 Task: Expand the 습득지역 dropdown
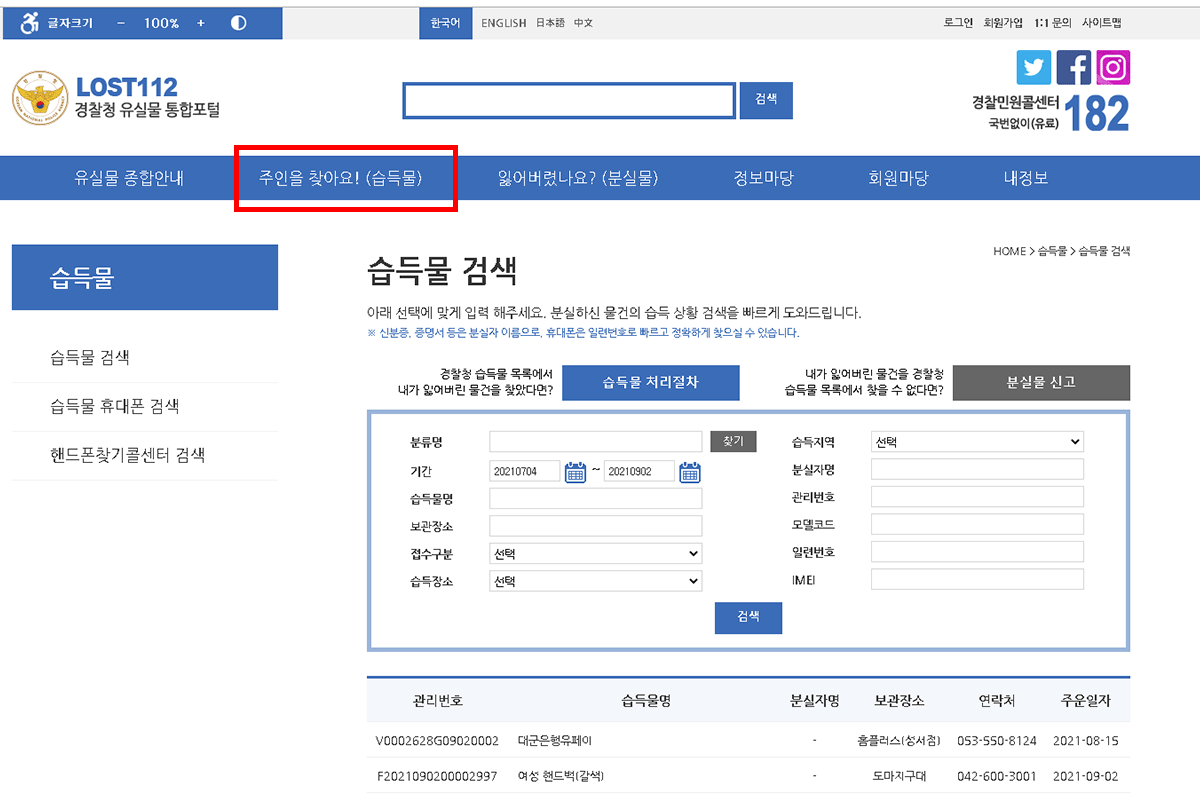coord(977,442)
